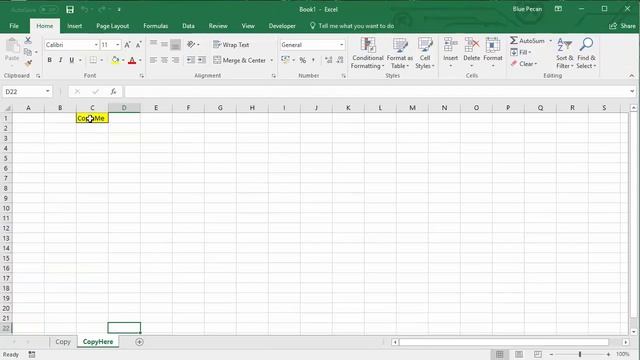Toggle the AutoSave switch
The image size is (640, 360).
[x=48, y=9]
